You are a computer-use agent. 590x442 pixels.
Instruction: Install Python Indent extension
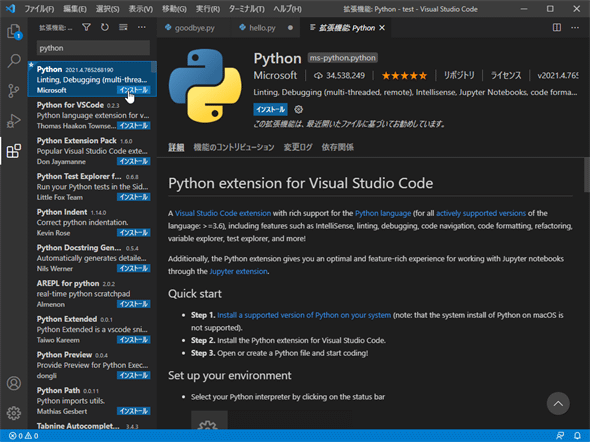134,233
